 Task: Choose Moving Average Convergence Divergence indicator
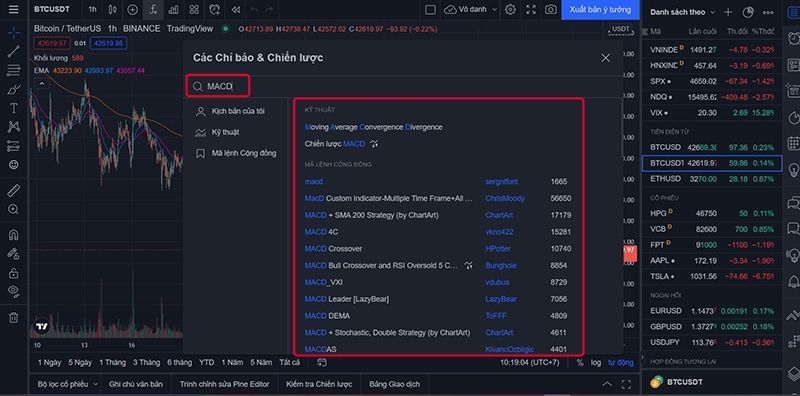click(x=373, y=127)
